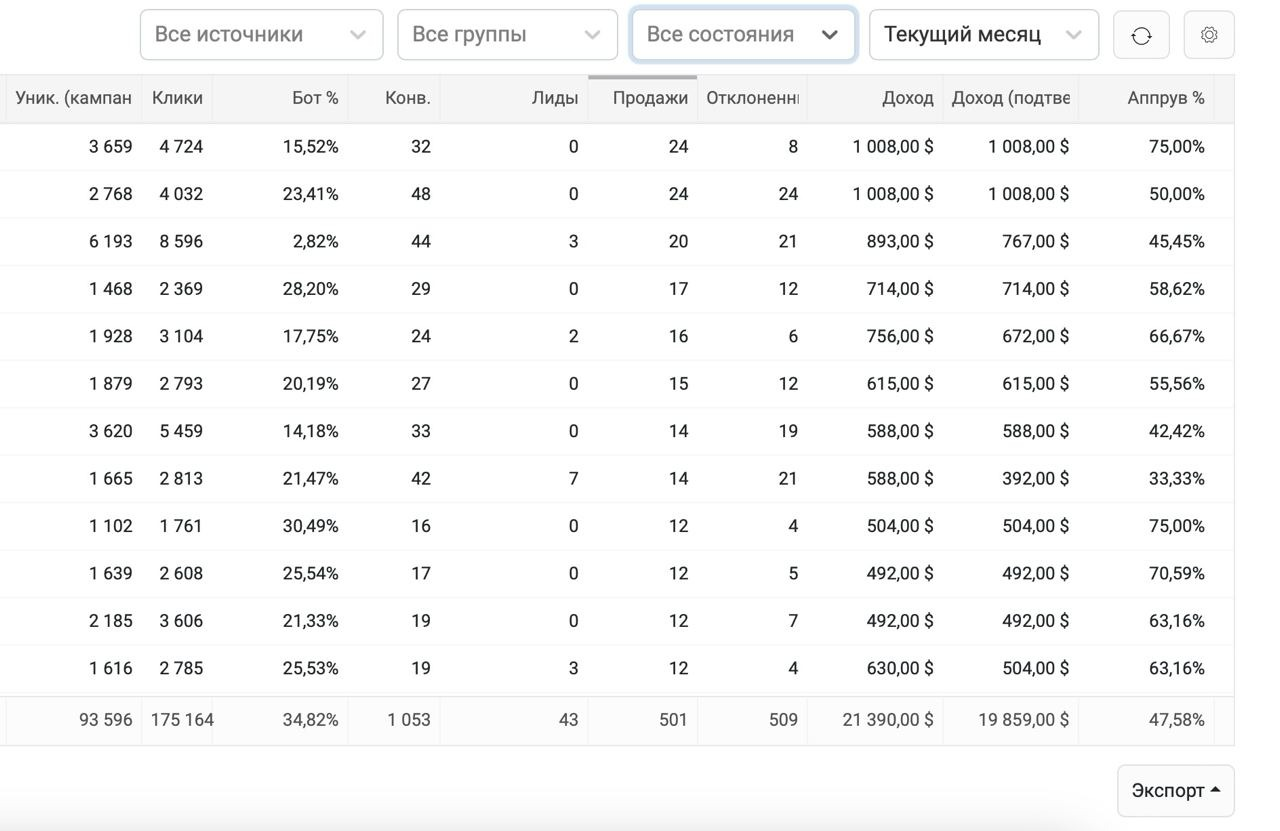Image resolution: width=1280 pixels, height=831 pixels.
Task: Click the confirmed revenue '672,00 $'
Action: (1036, 336)
